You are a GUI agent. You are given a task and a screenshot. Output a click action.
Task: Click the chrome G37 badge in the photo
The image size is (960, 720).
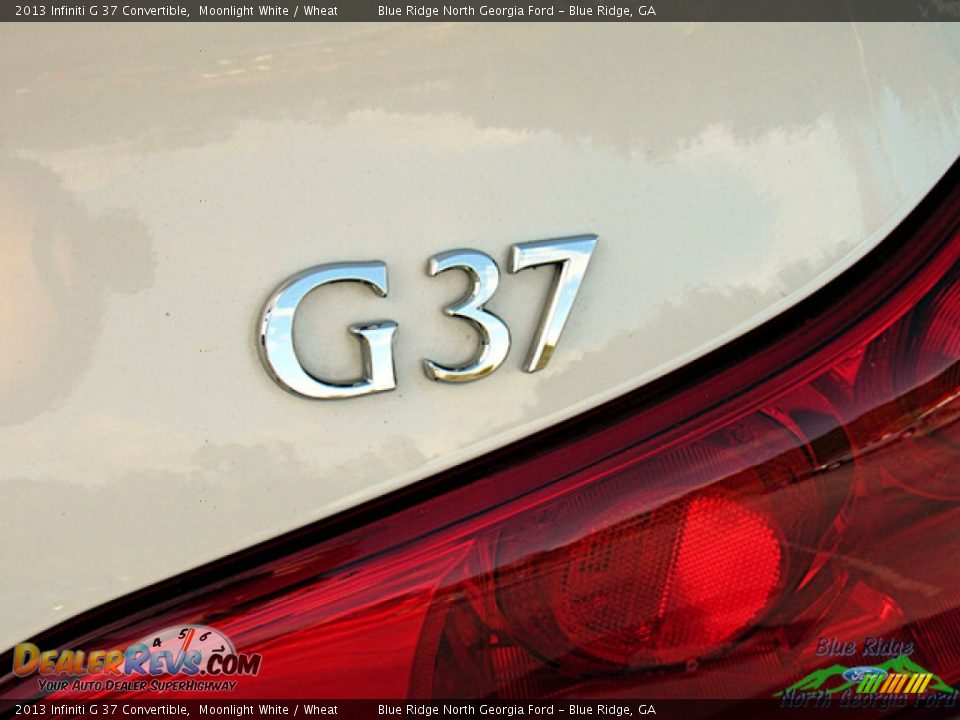427,316
